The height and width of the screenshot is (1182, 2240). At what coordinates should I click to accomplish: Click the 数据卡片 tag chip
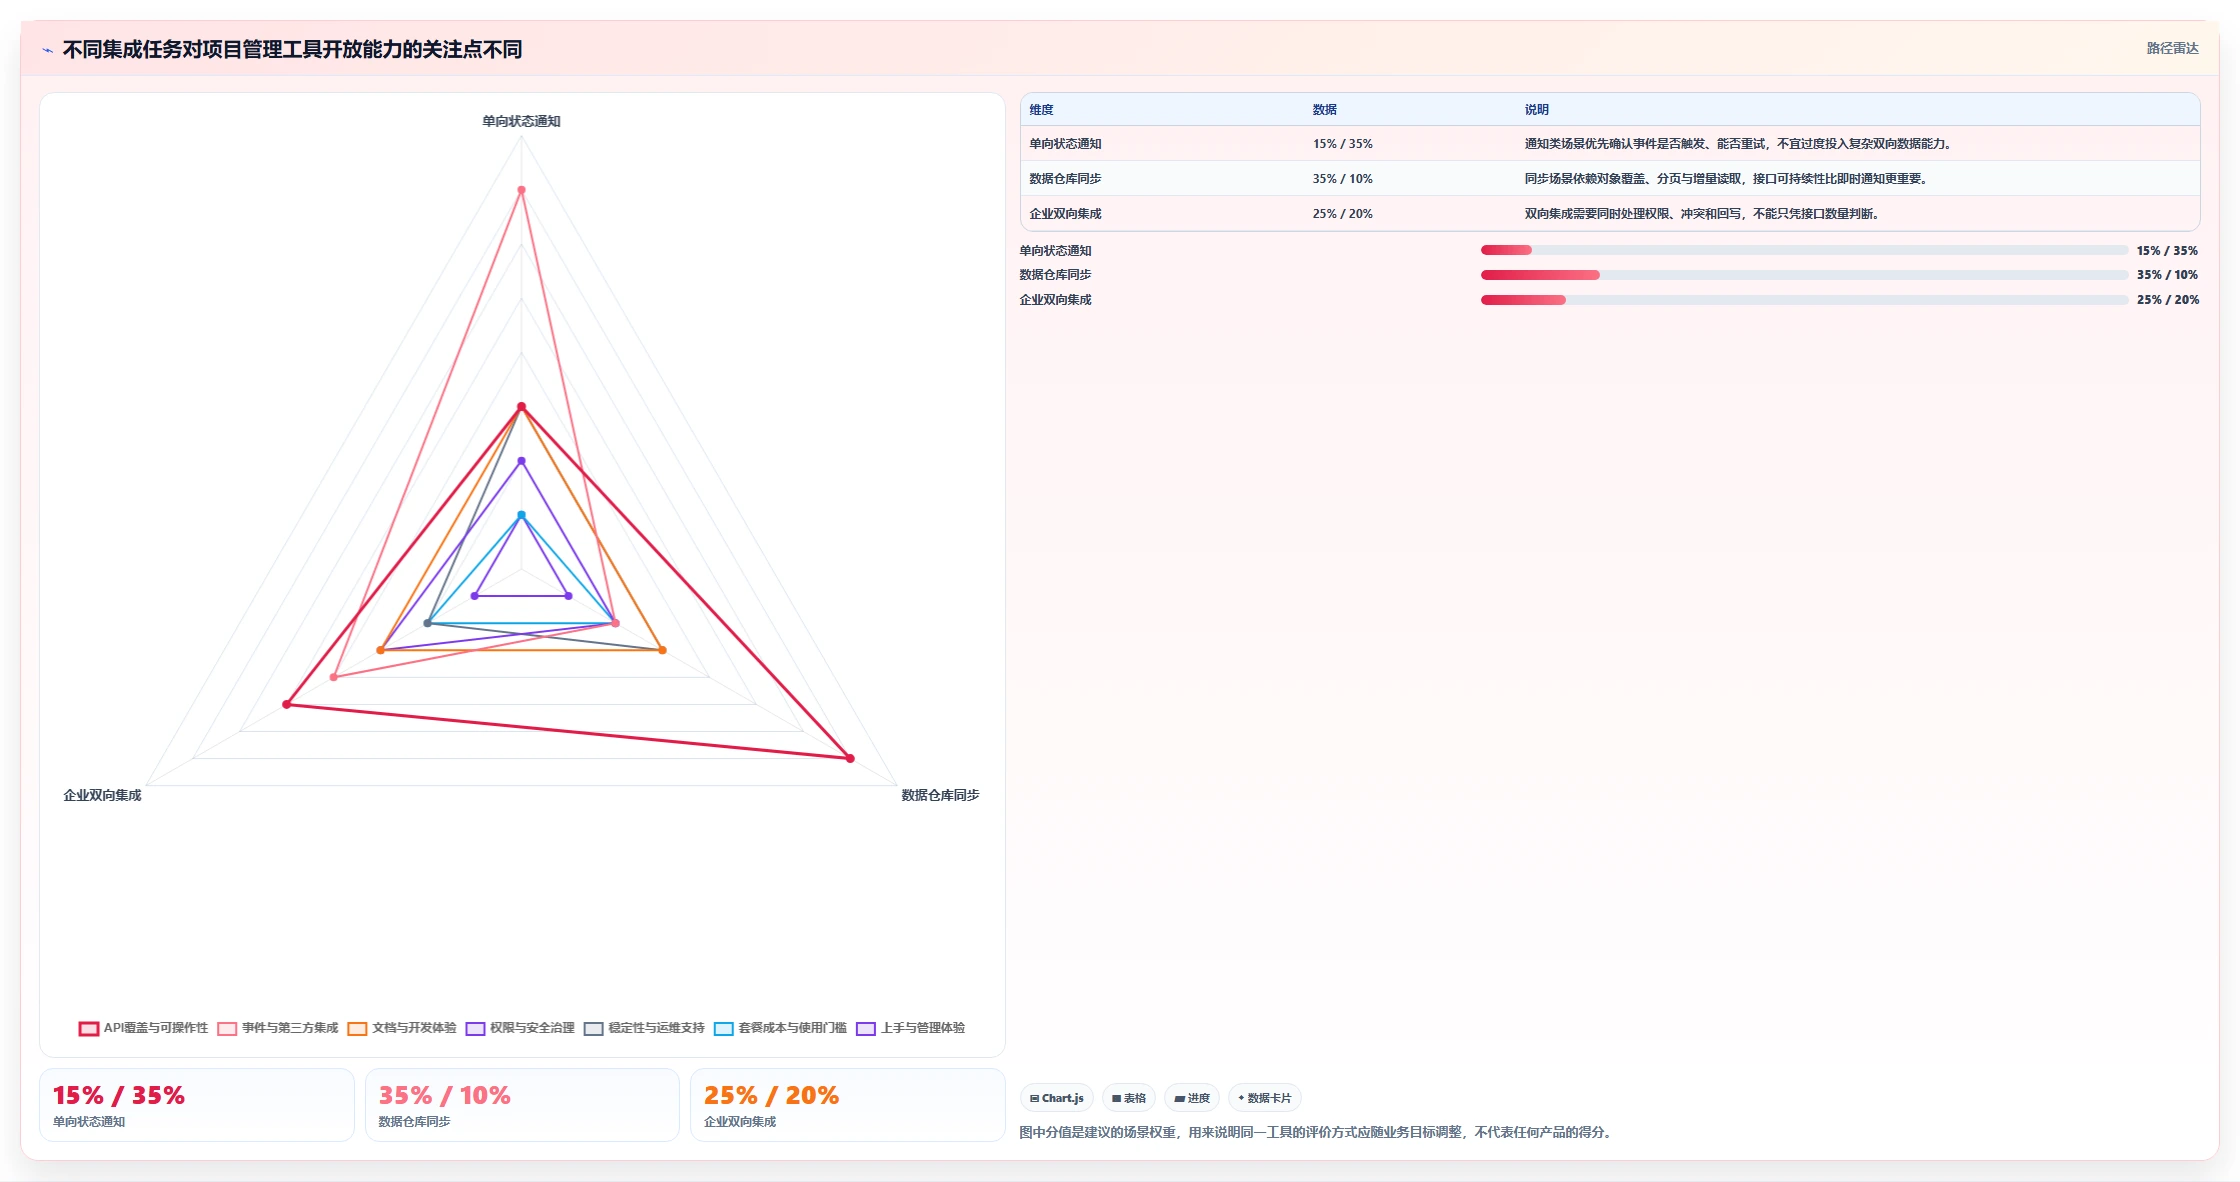(1265, 1098)
